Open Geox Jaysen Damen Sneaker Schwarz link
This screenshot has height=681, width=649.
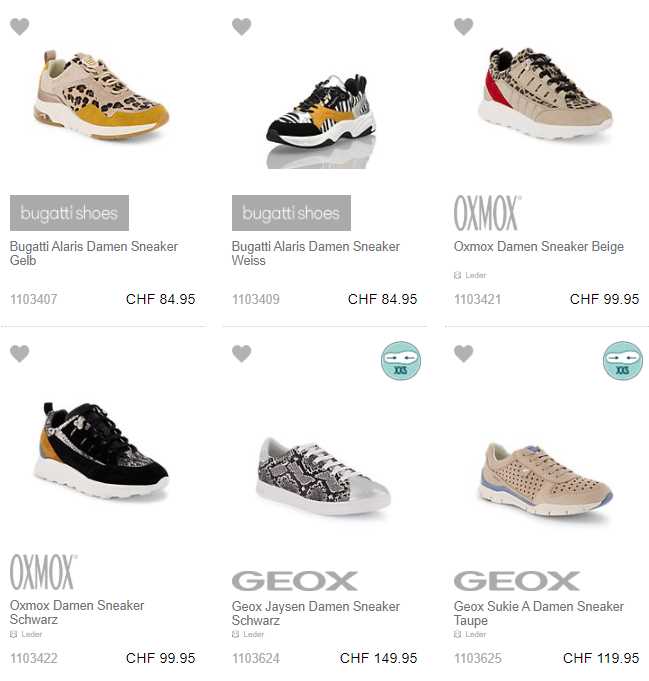pos(316,613)
